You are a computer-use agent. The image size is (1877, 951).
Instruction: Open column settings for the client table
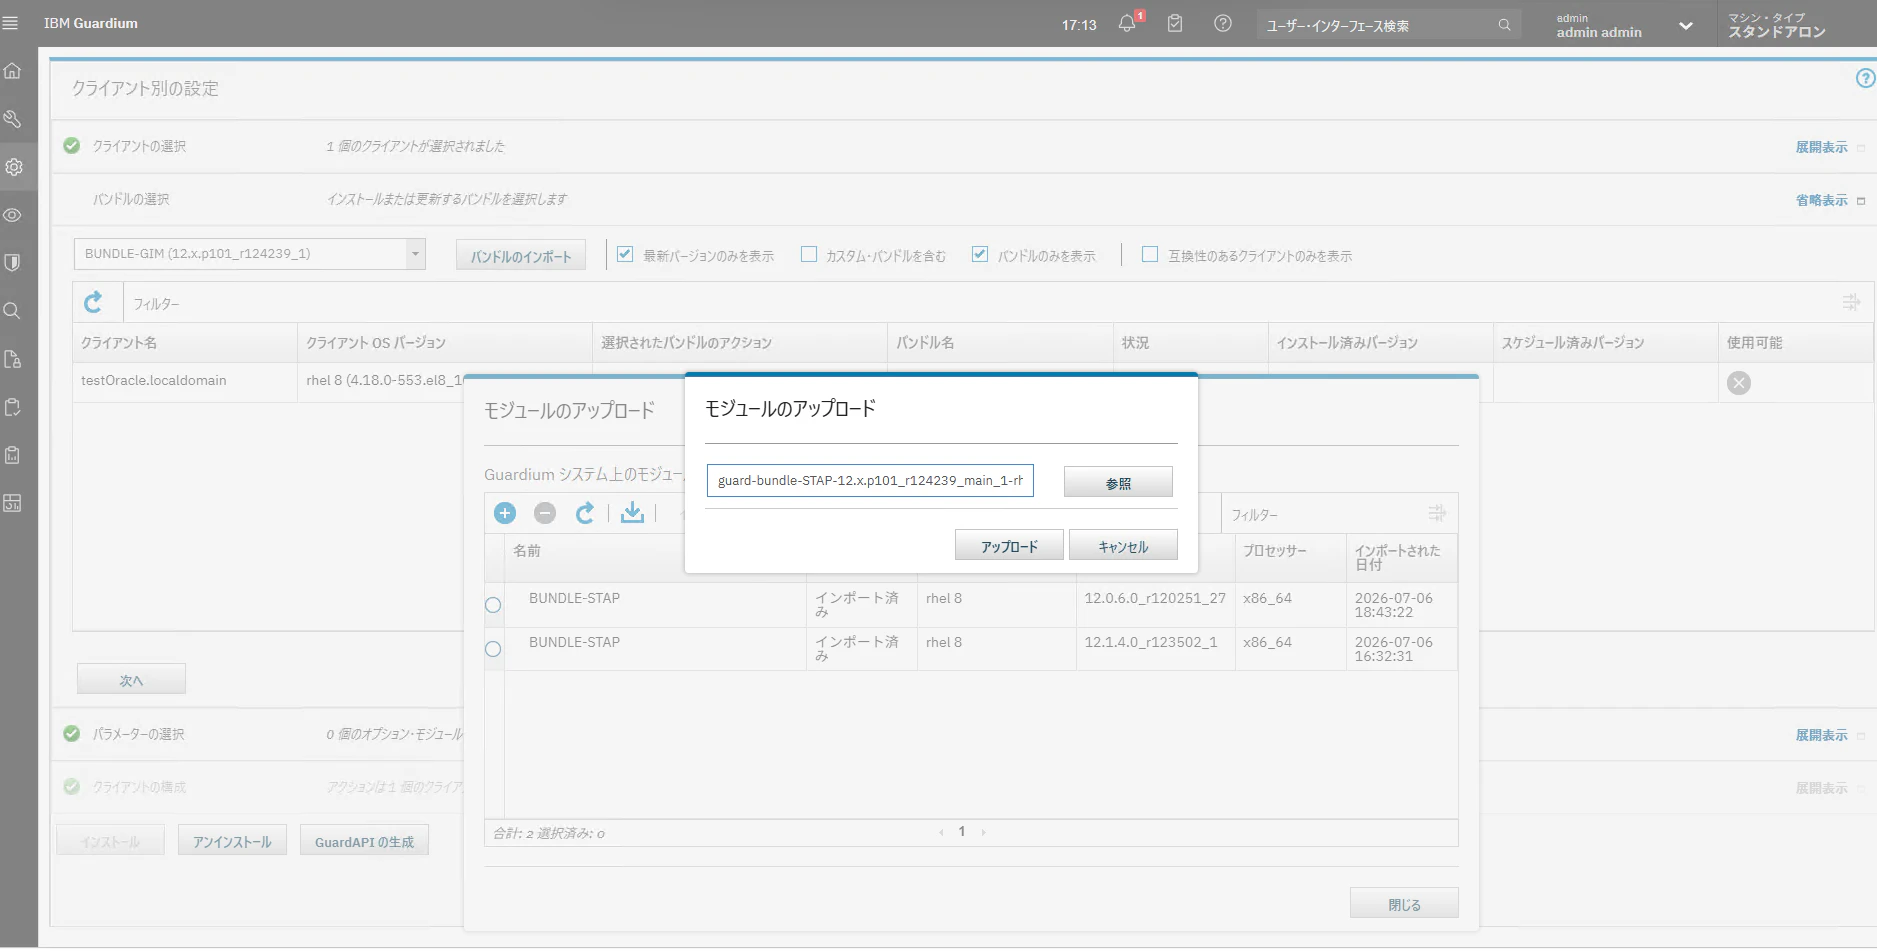(1851, 302)
